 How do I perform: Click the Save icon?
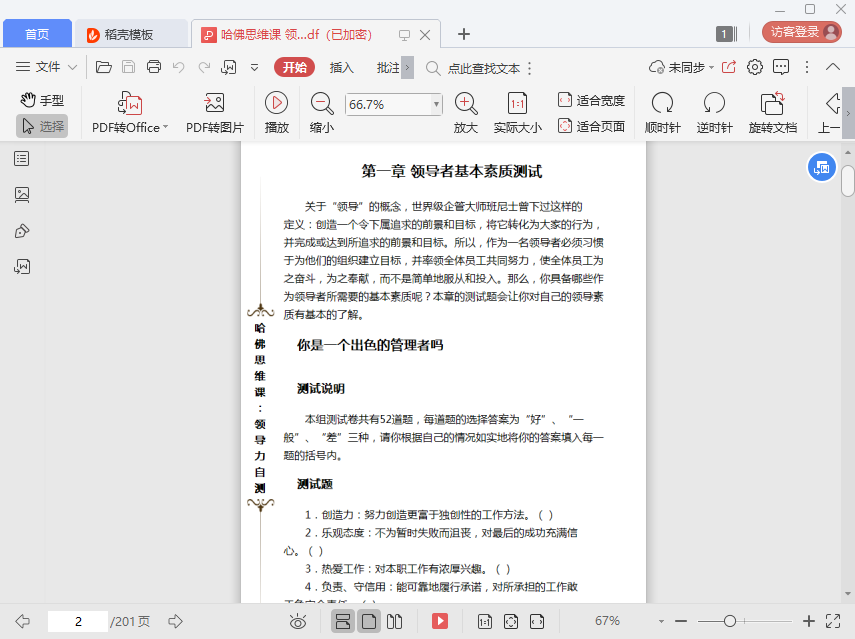(x=129, y=67)
